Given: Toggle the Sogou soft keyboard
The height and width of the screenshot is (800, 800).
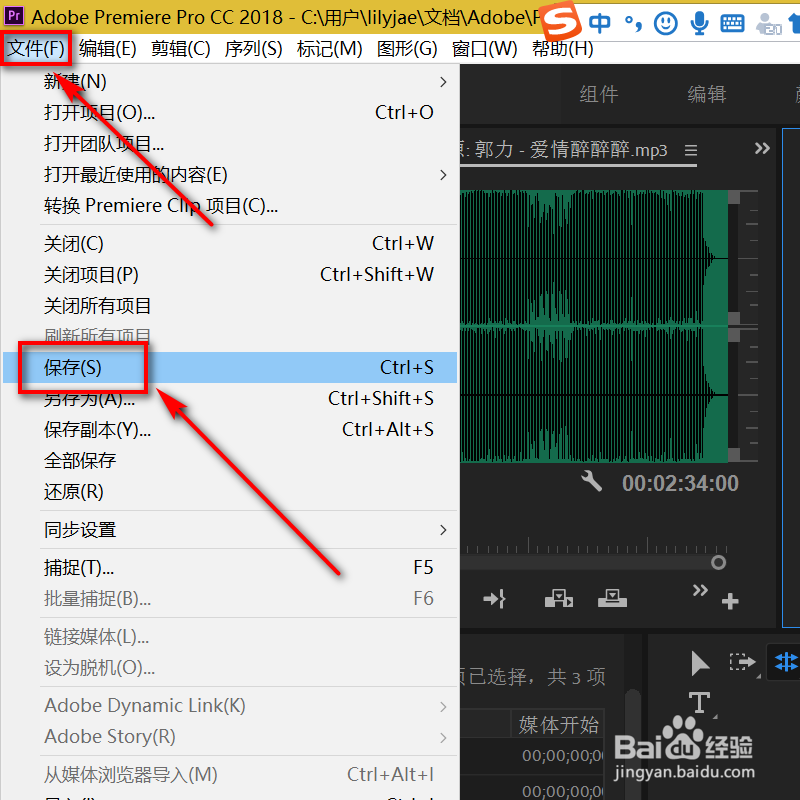Looking at the screenshot, I should pyautogui.click(x=731, y=22).
